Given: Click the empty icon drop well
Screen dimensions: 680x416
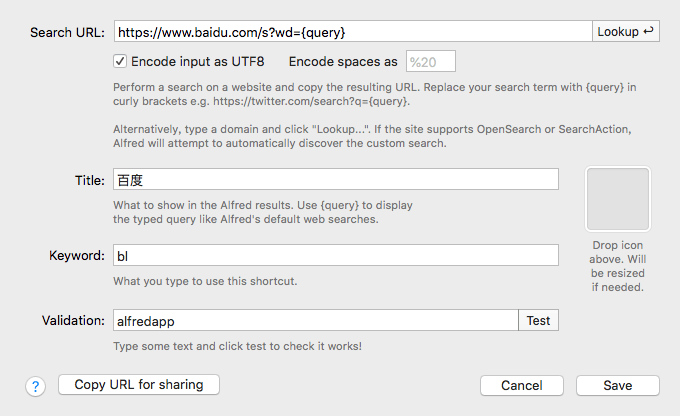Looking at the screenshot, I should pos(618,199).
